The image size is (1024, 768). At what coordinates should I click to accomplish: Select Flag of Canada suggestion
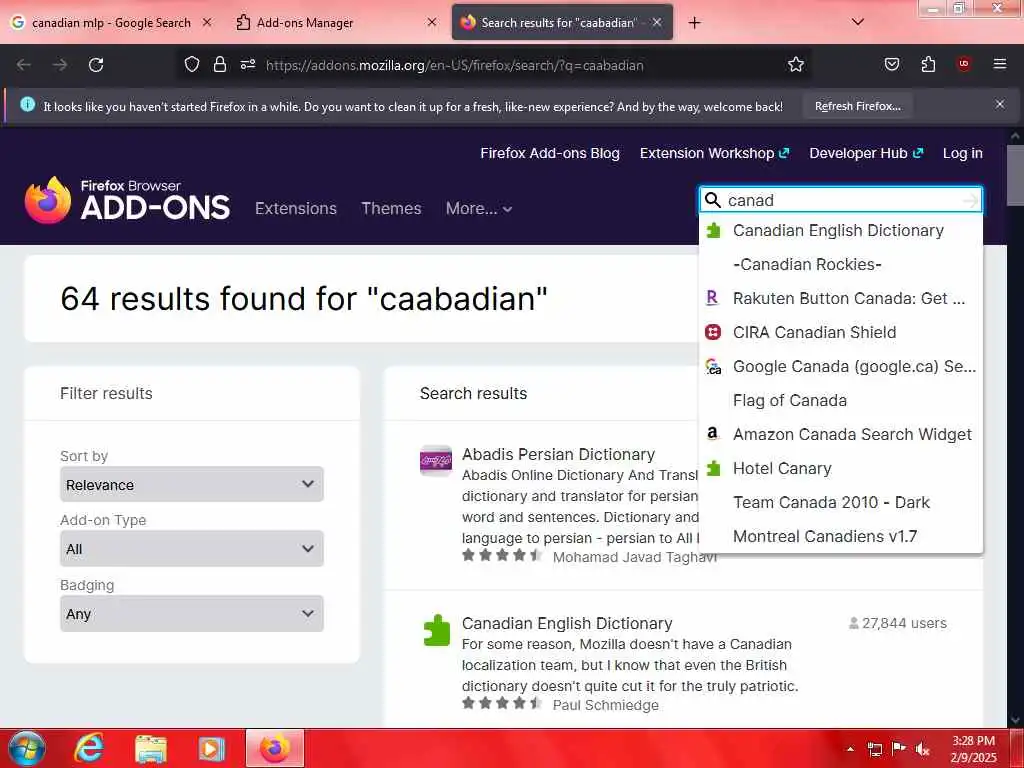(x=841, y=400)
